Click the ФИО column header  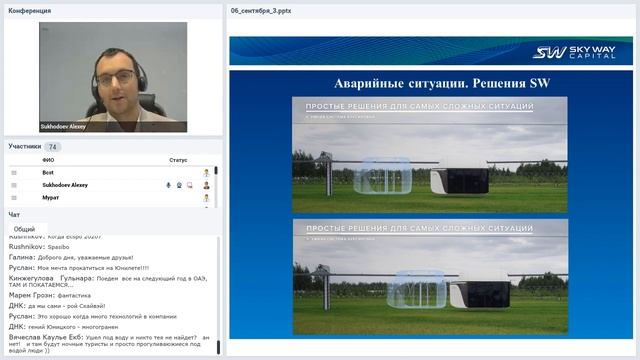coord(48,160)
